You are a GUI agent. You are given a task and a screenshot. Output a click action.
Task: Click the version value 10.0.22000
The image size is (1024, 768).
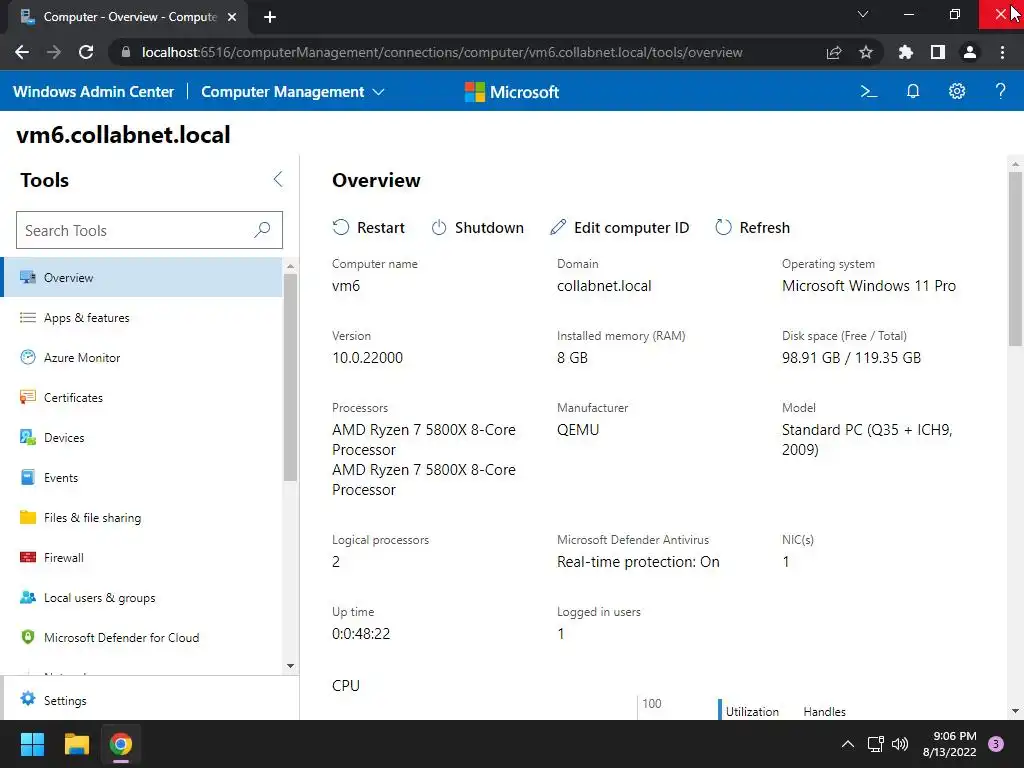pos(368,358)
